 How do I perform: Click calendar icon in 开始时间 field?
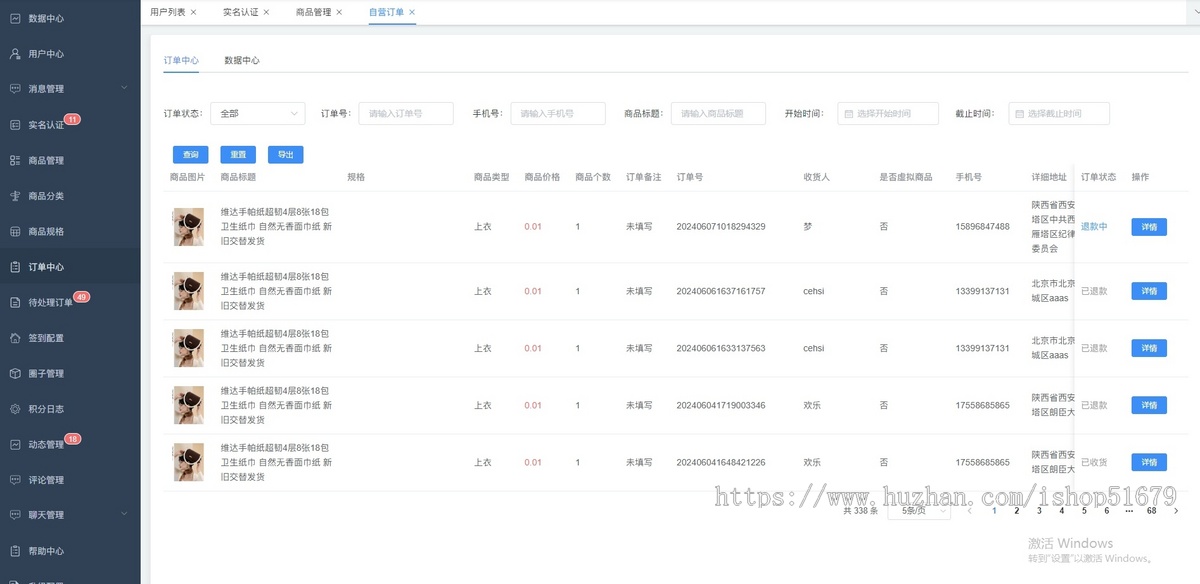click(x=848, y=114)
